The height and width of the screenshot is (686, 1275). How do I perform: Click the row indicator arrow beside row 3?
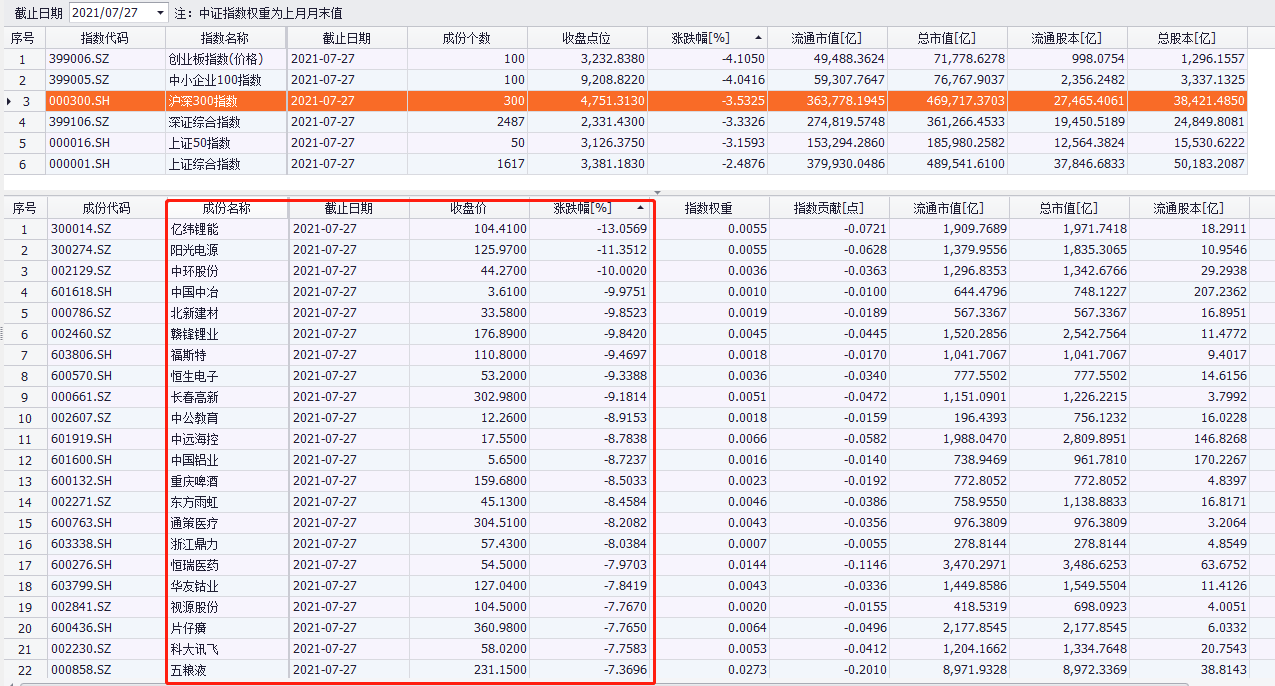pos(10,101)
